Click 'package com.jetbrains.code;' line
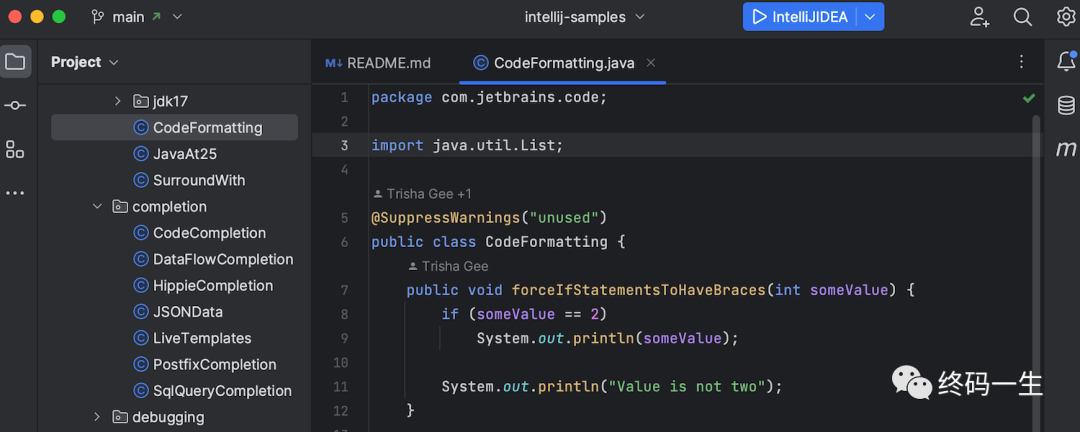Image resolution: width=1080 pixels, height=432 pixels. coord(489,98)
